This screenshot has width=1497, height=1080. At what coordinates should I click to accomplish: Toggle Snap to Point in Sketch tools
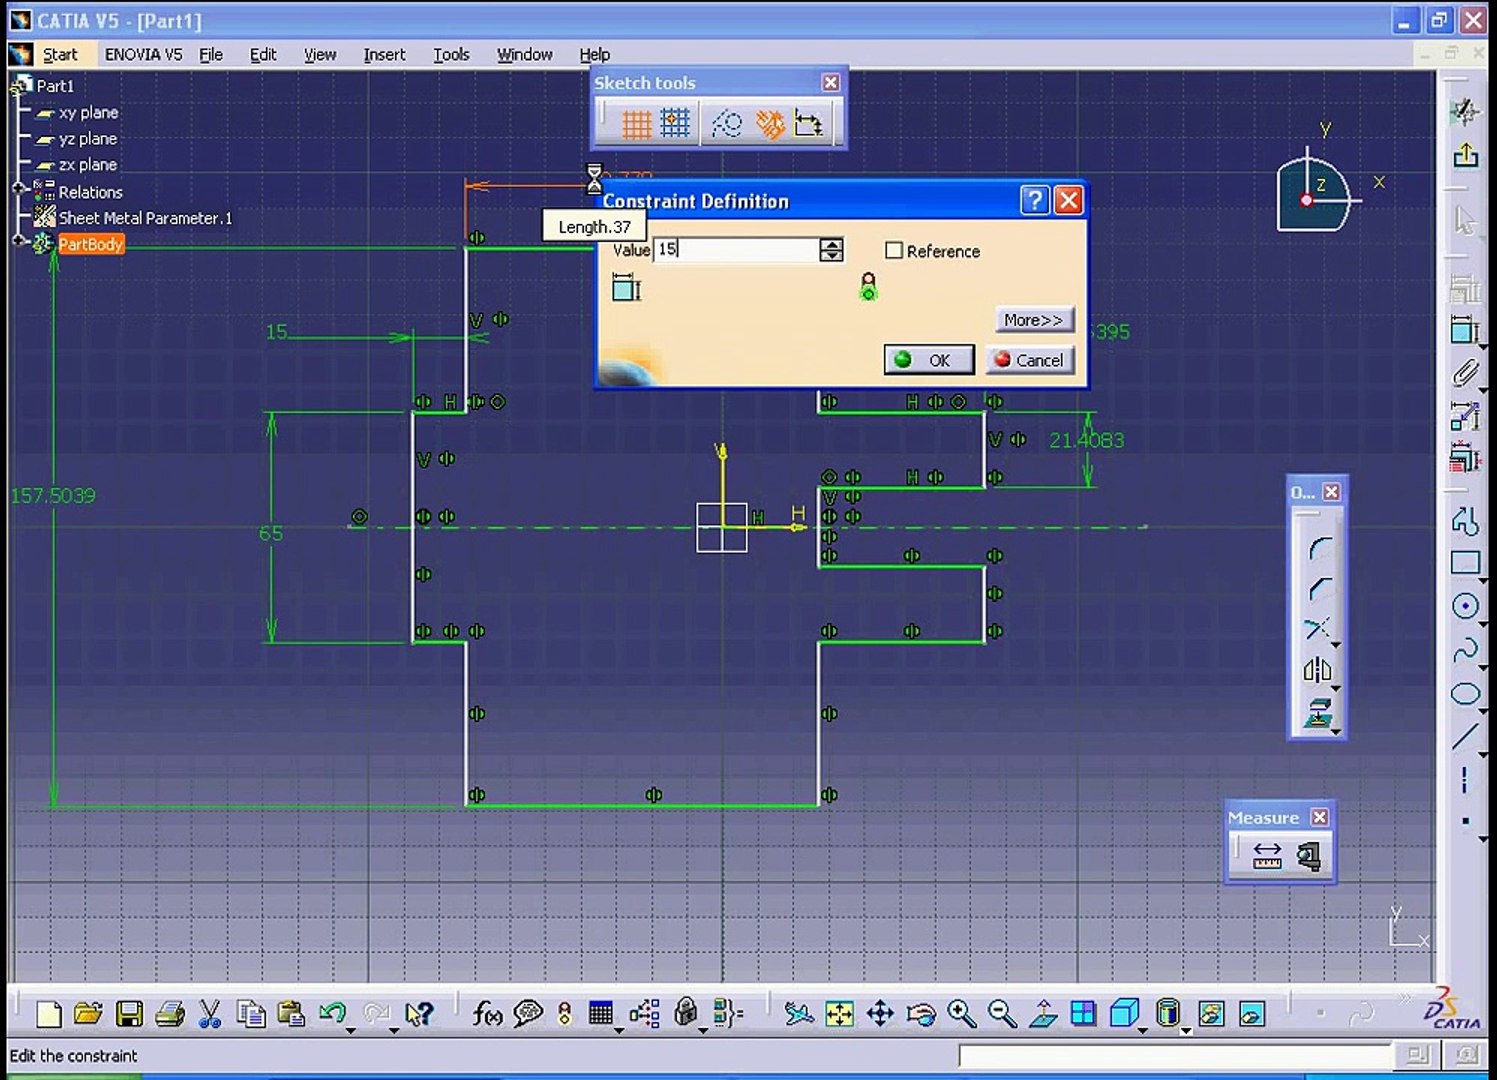675,124
